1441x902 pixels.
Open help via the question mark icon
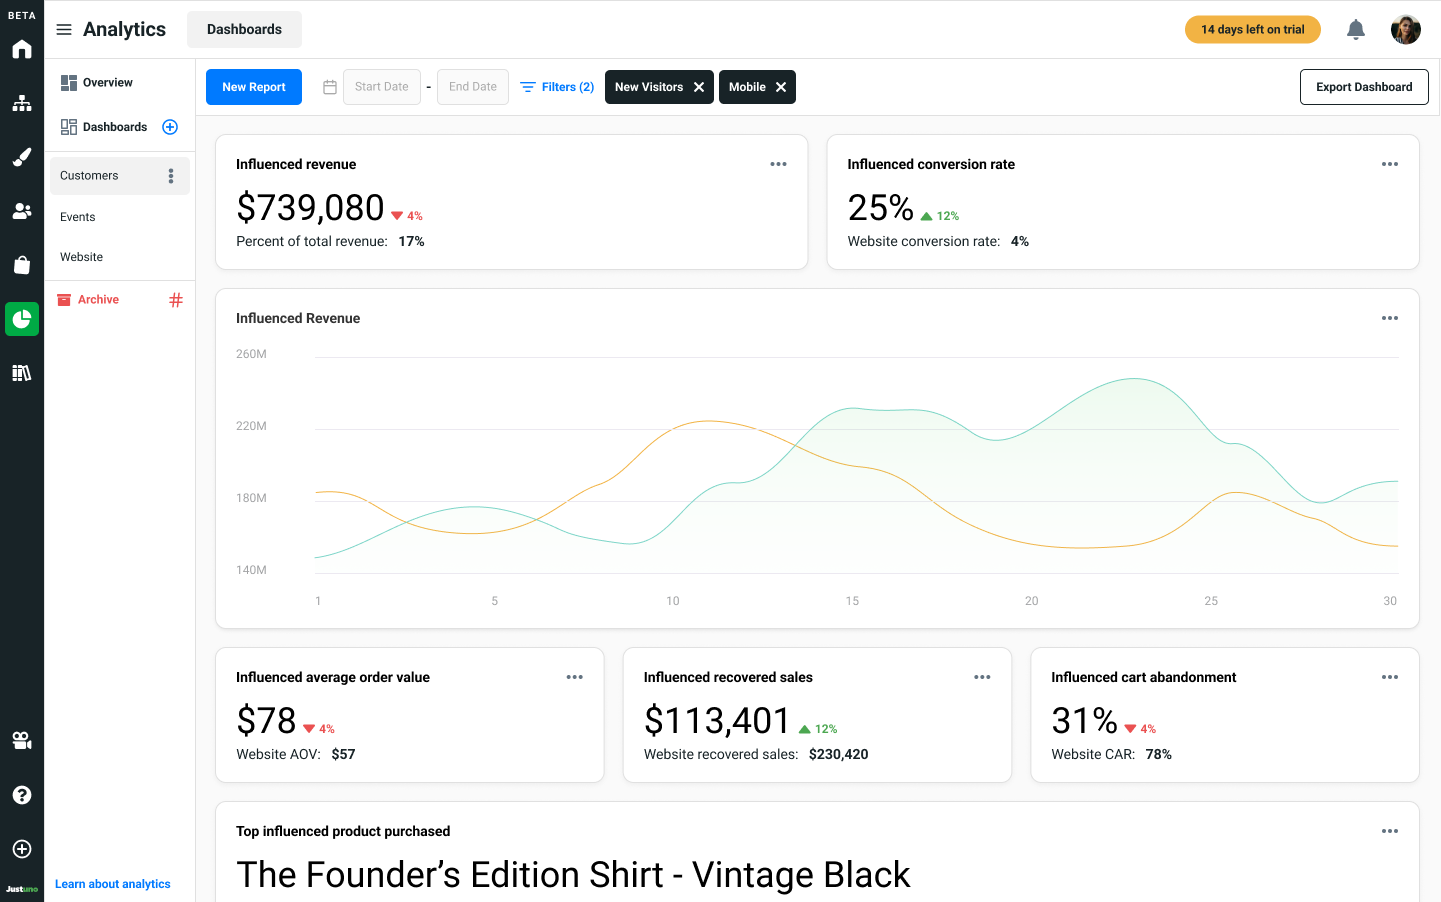click(x=22, y=795)
